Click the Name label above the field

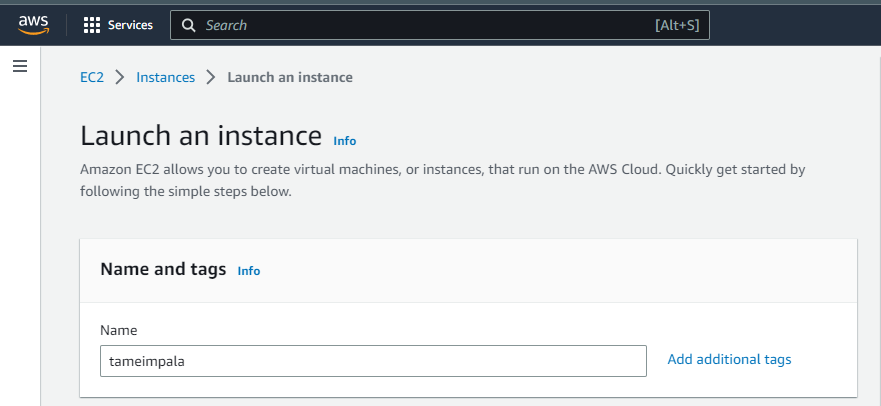coord(119,330)
